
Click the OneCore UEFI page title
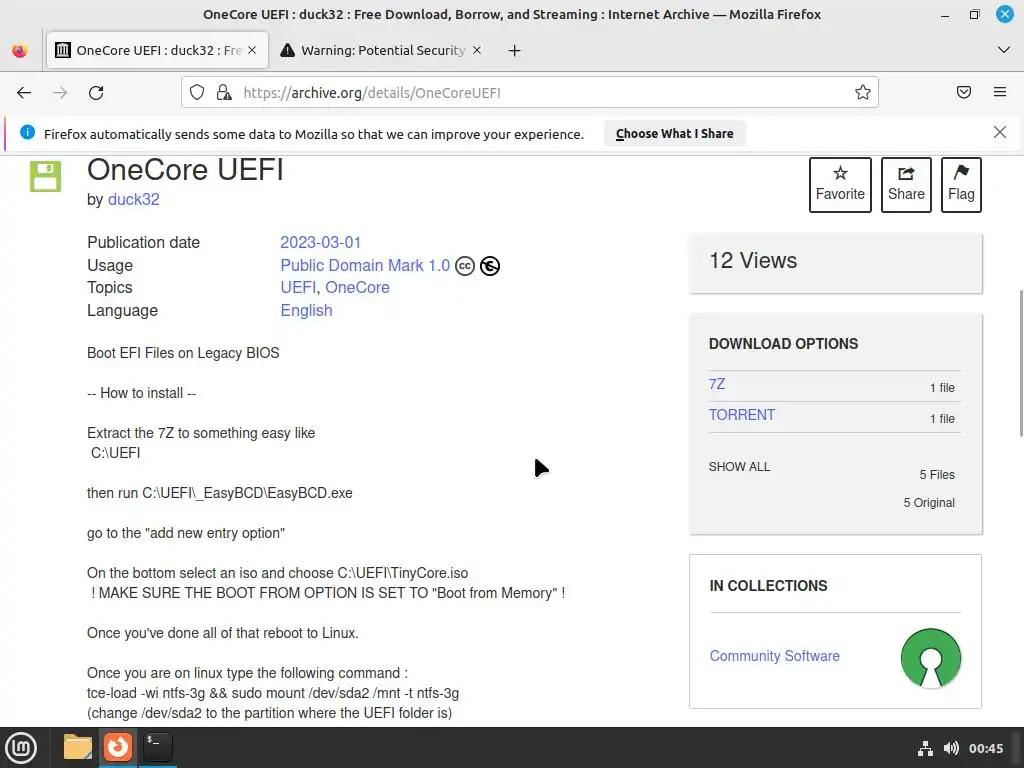click(x=185, y=170)
